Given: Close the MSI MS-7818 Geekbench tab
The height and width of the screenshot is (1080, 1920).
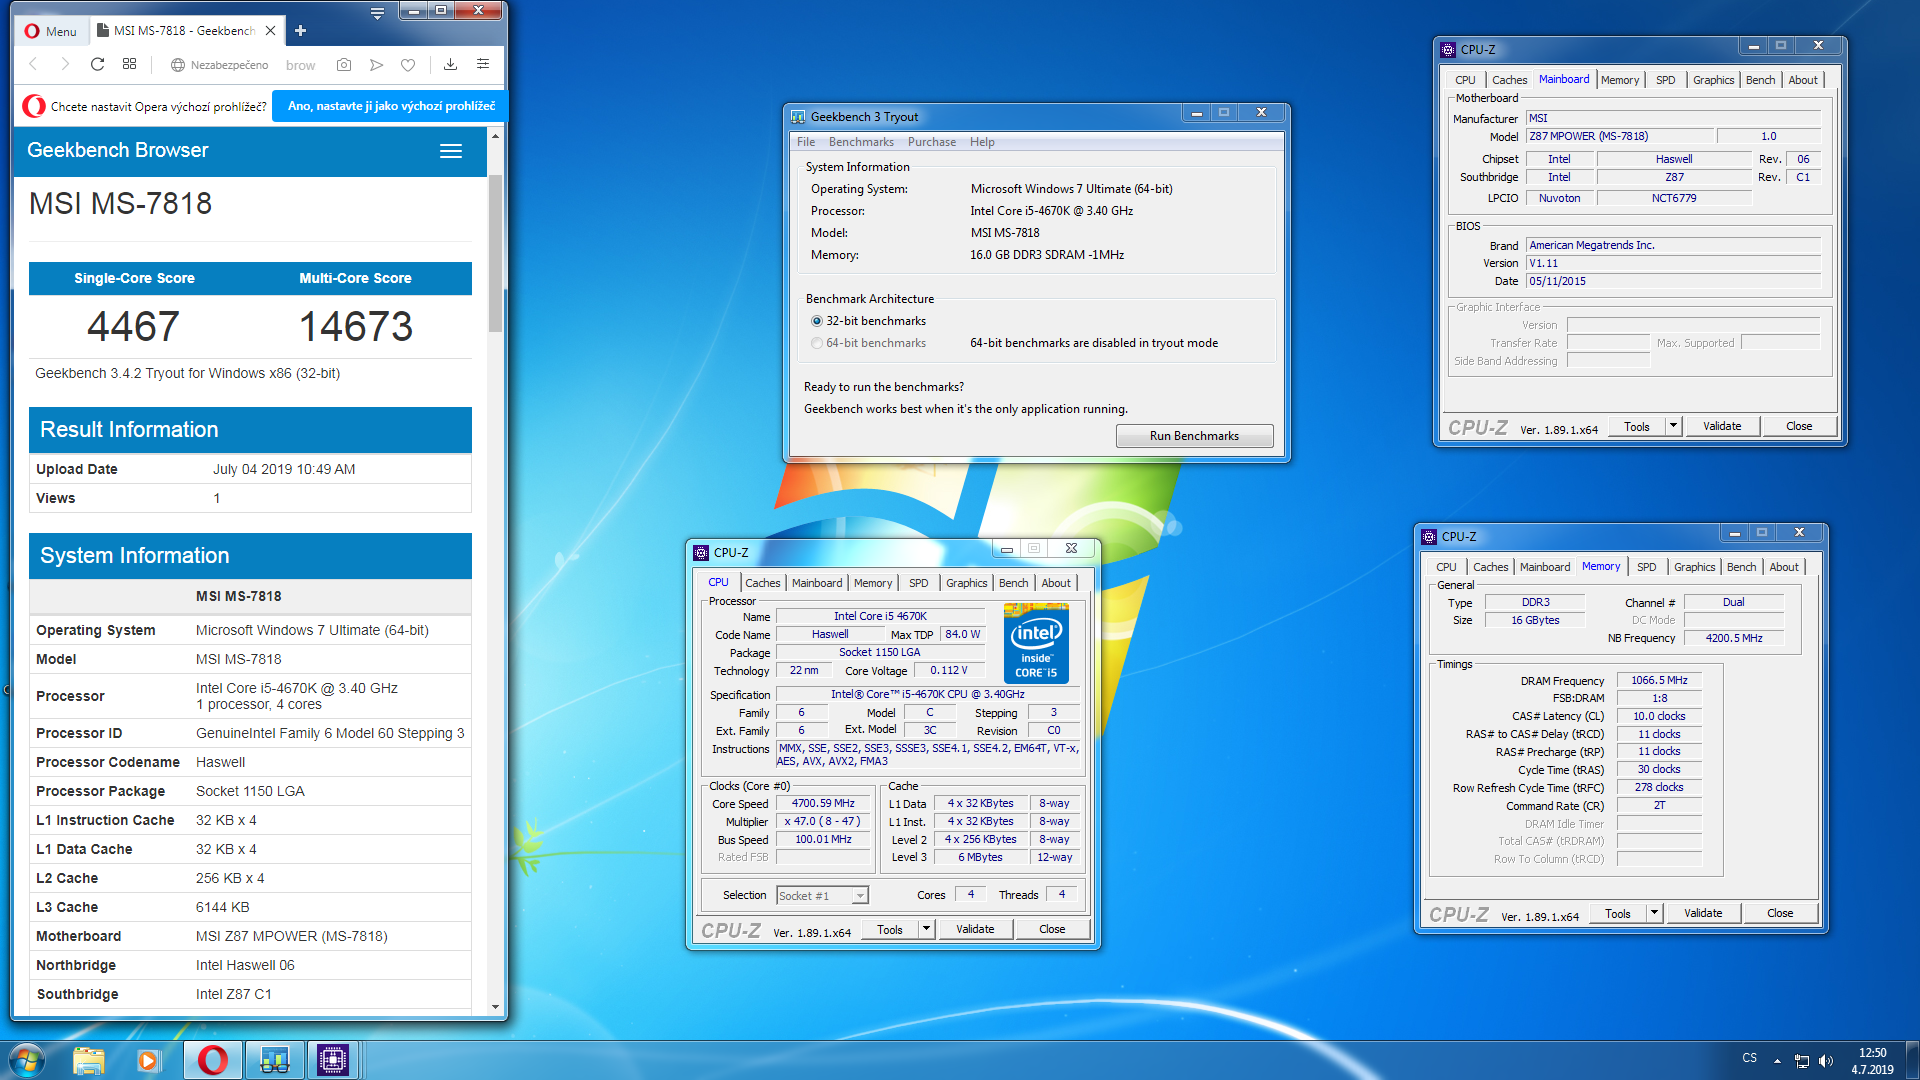Looking at the screenshot, I should click(270, 31).
